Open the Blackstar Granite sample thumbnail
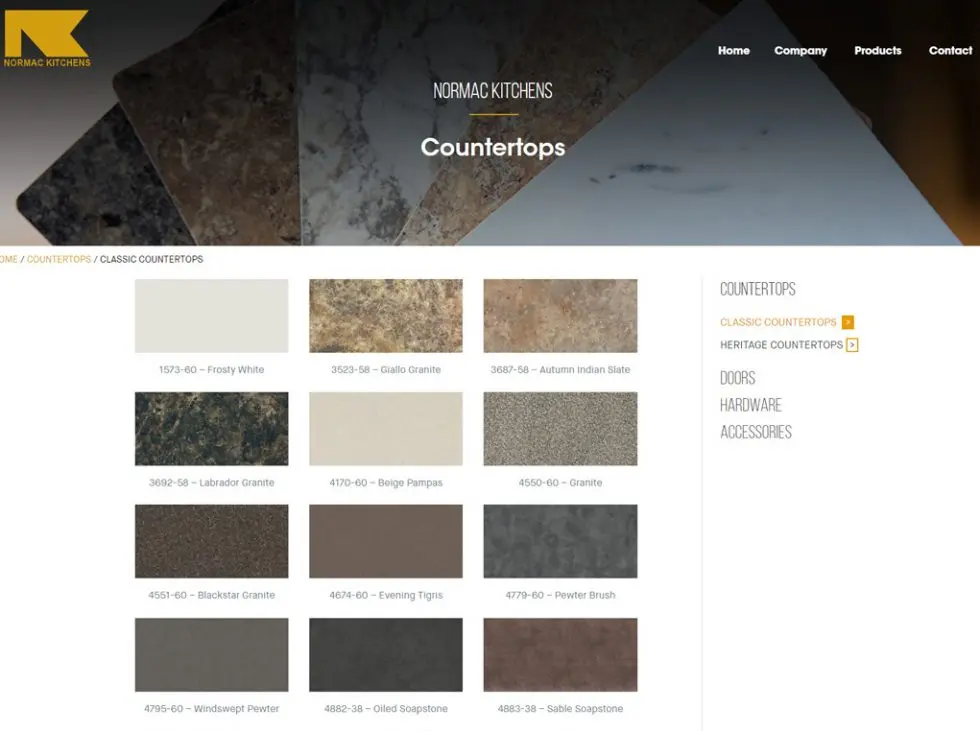This screenshot has width=980, height=731. coord(211,541)
